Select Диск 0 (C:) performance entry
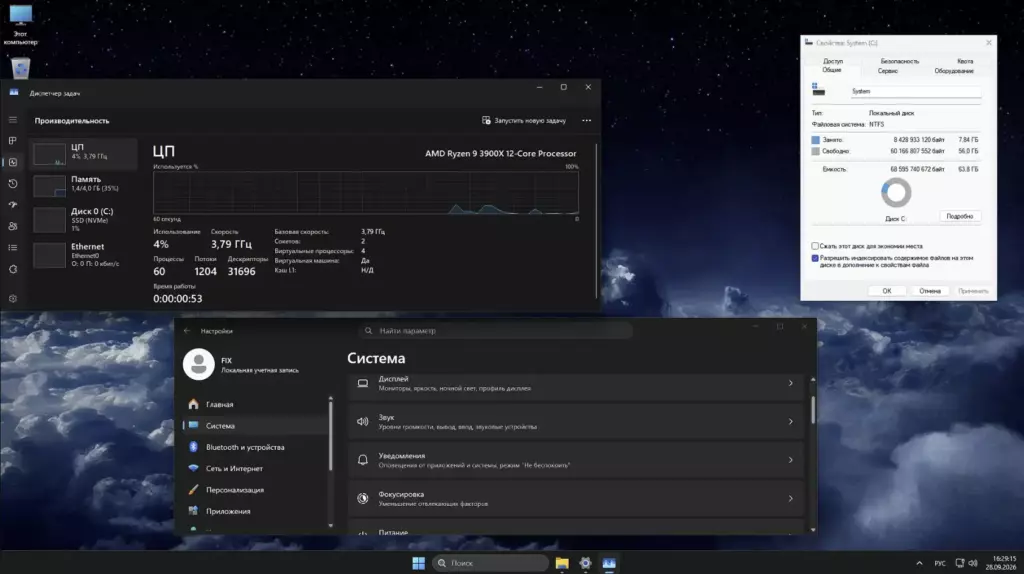1024x574 pixels. [84, 219]
